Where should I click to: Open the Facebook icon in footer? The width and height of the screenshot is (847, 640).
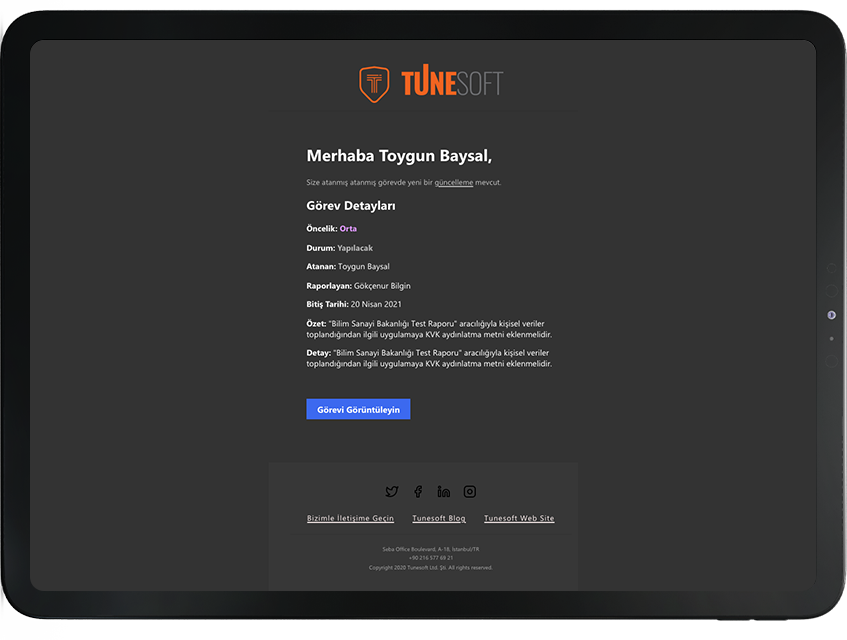point(418,491)
